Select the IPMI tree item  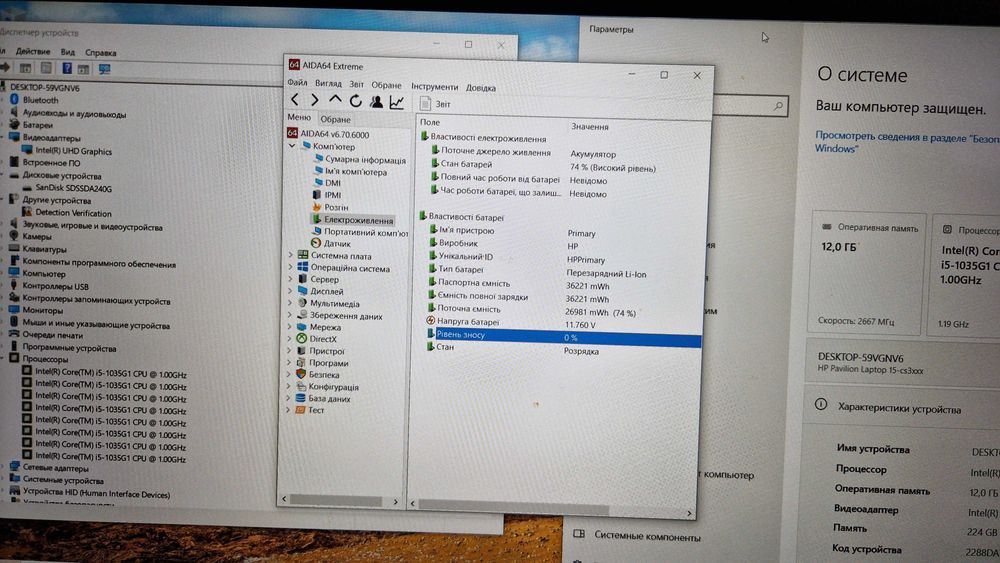(327, 195)
